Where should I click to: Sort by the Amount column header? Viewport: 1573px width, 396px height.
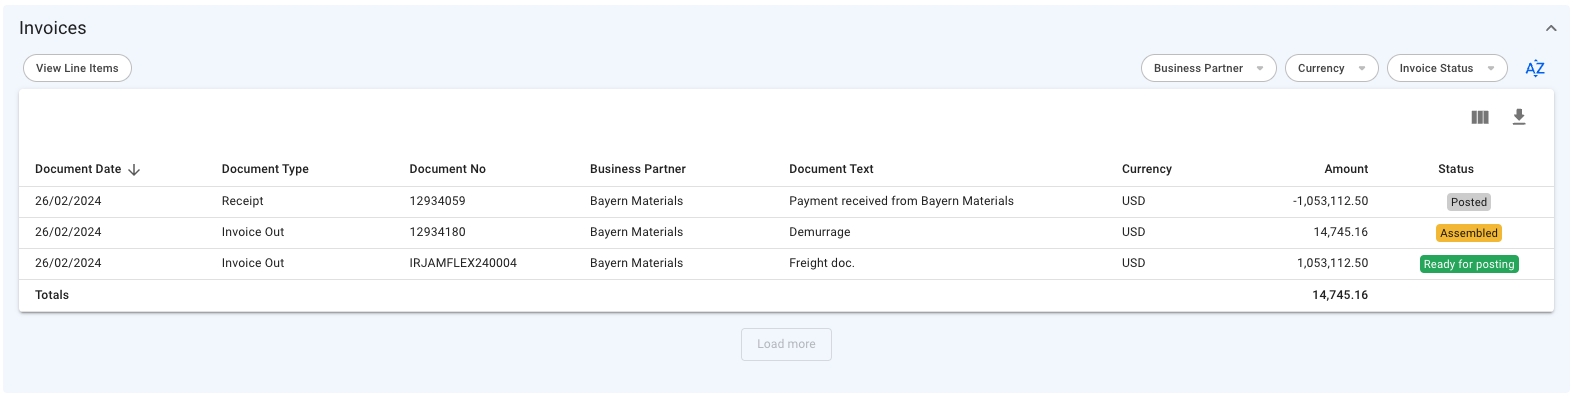point(1346,169)
